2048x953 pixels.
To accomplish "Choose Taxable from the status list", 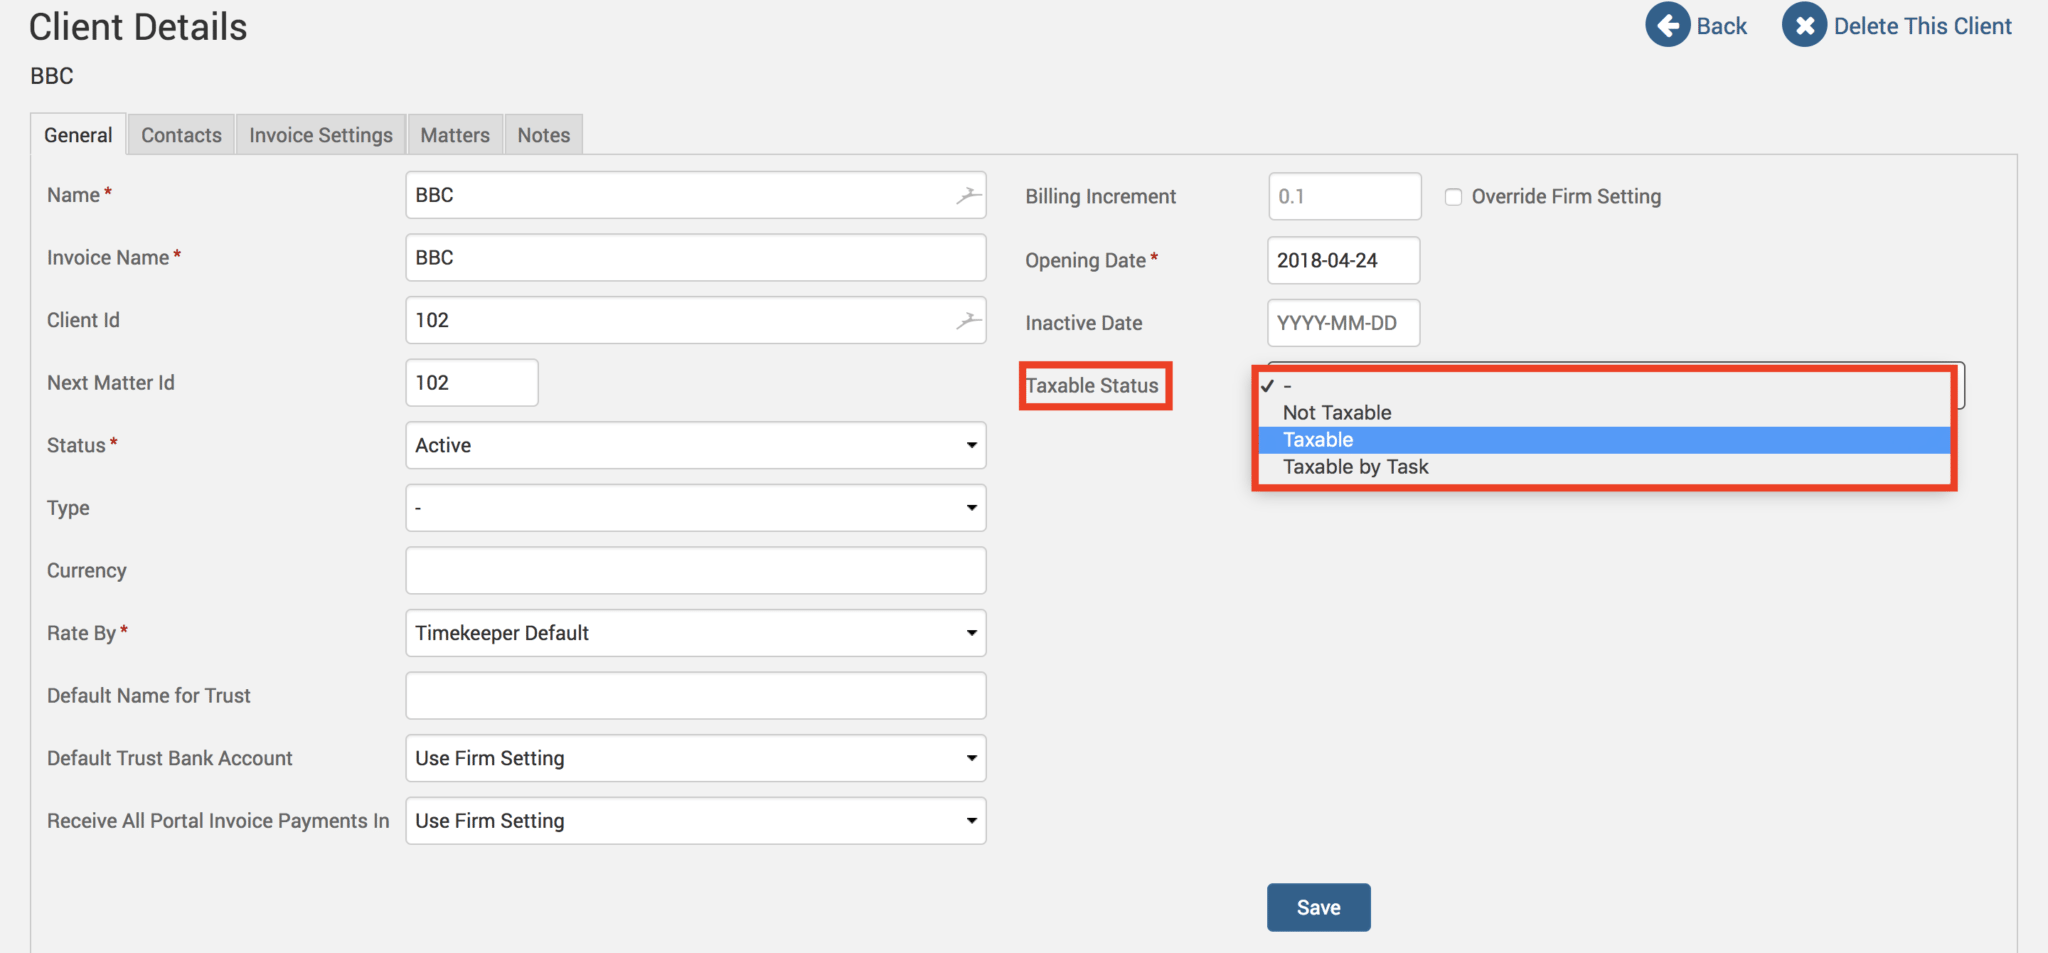I will (1318, 440).
